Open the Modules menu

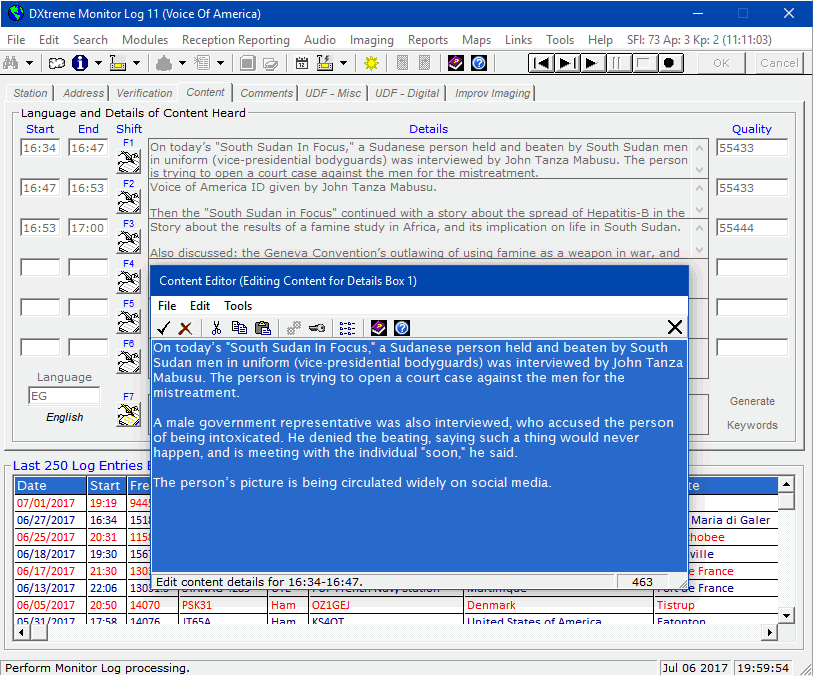click(x=145, y=40)
